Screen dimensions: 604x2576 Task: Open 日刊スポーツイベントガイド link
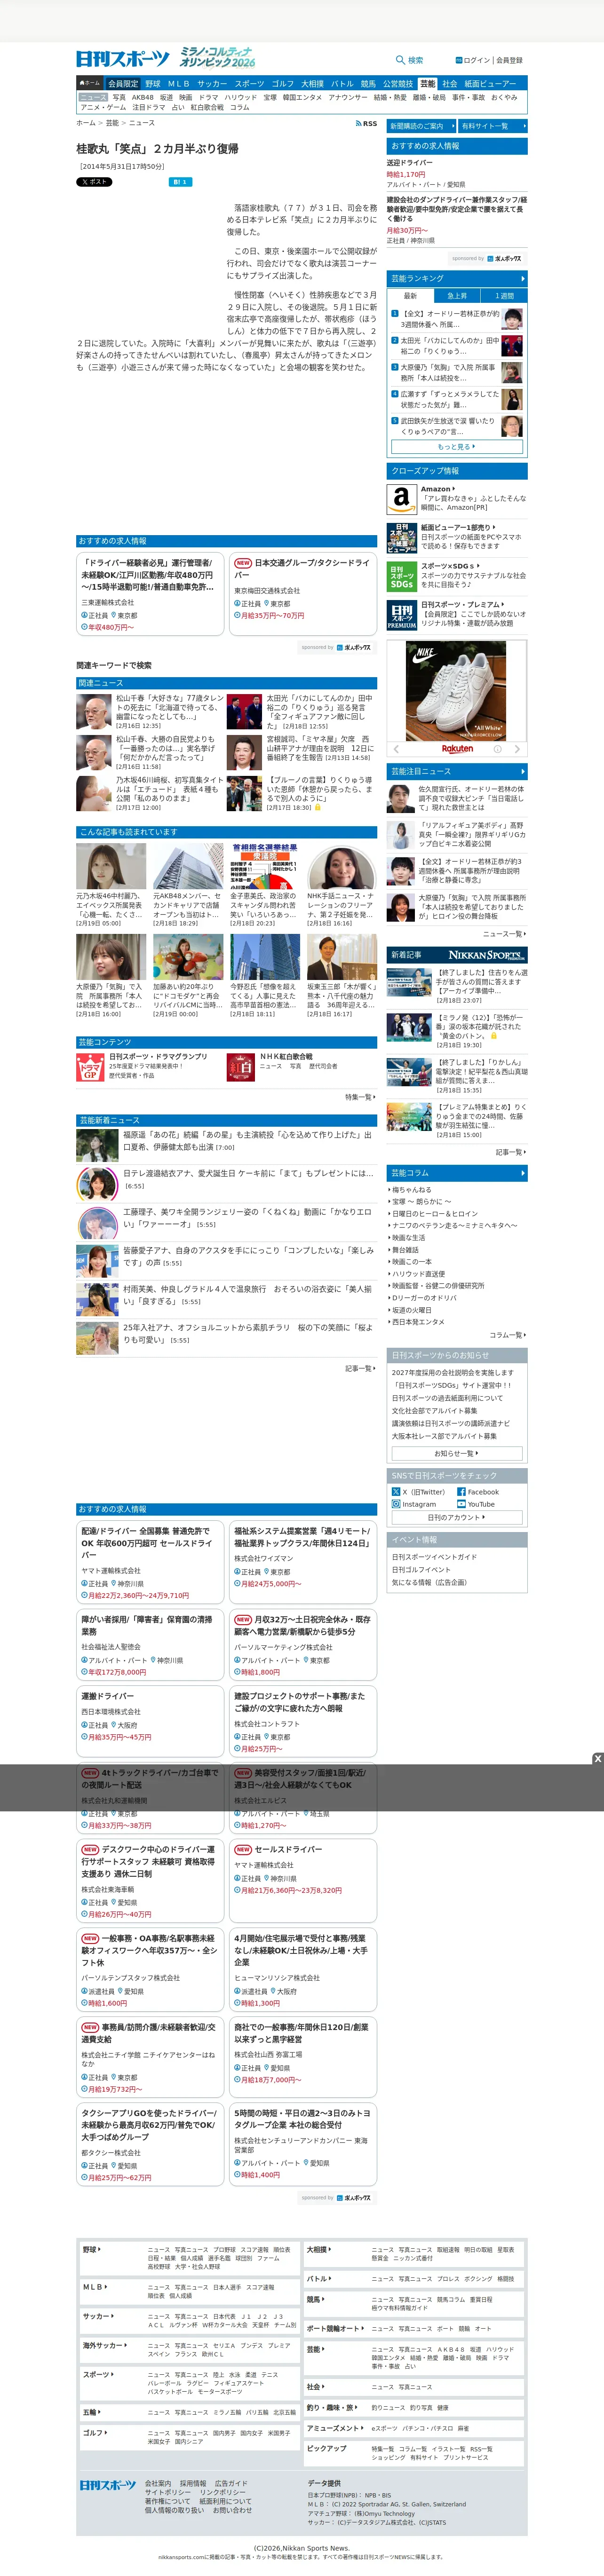[434, 1557]
